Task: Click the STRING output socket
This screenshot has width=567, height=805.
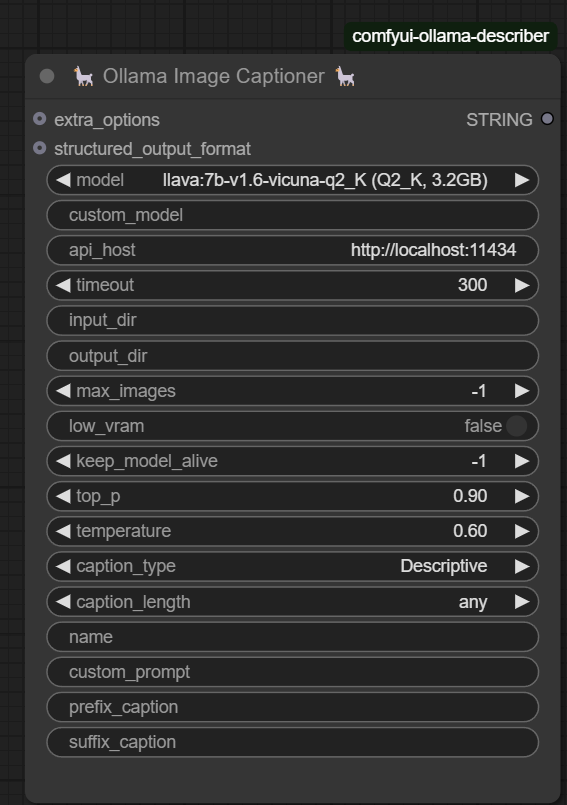Action: click(547, 119)
